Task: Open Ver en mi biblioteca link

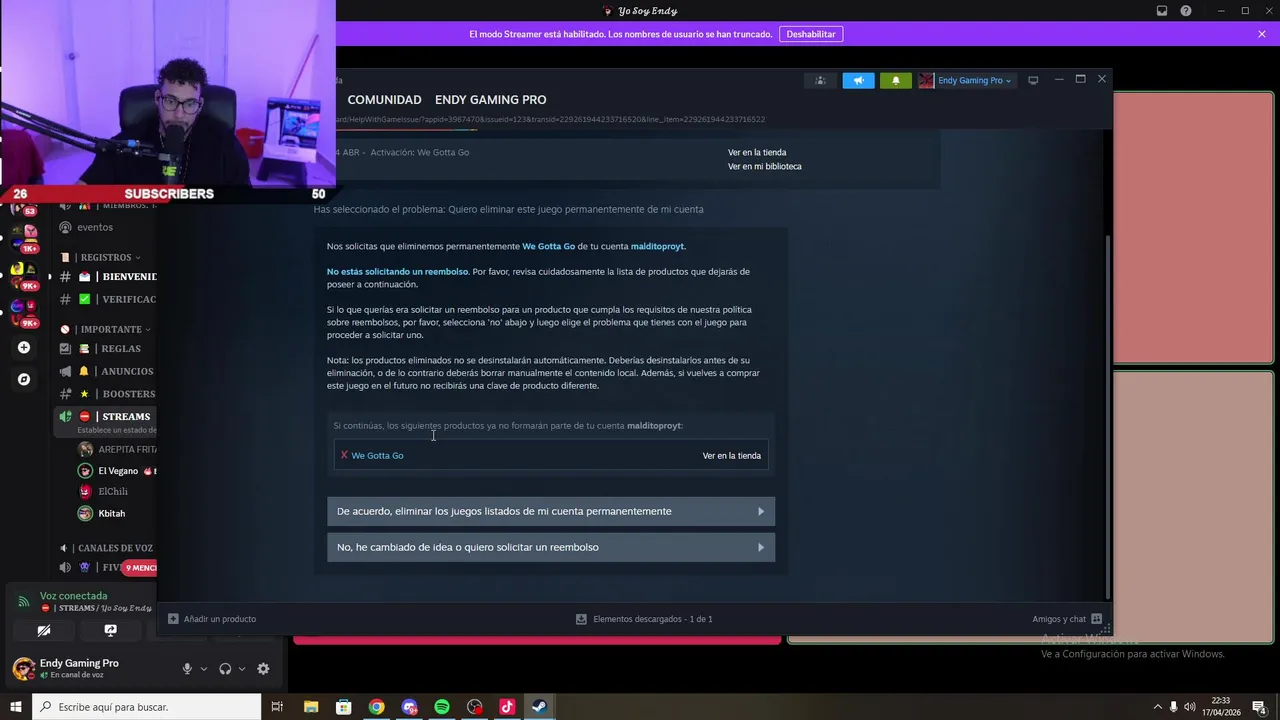Action: 764,166
